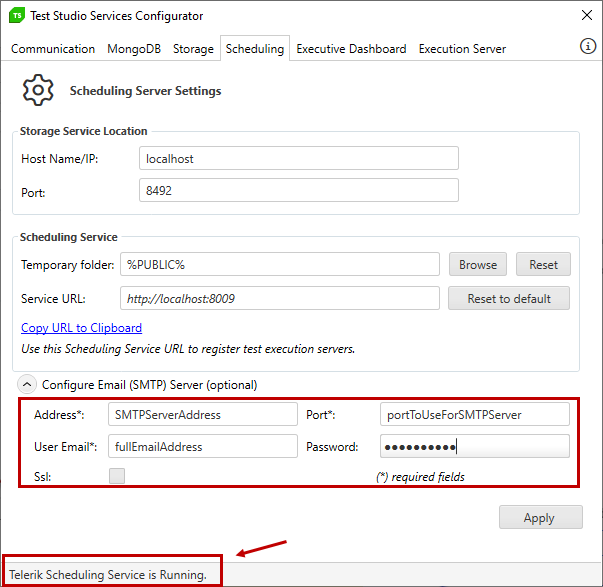Click the 'Host Name/IP:' label
Screen dimensions: 603x587
pos(60,159)
